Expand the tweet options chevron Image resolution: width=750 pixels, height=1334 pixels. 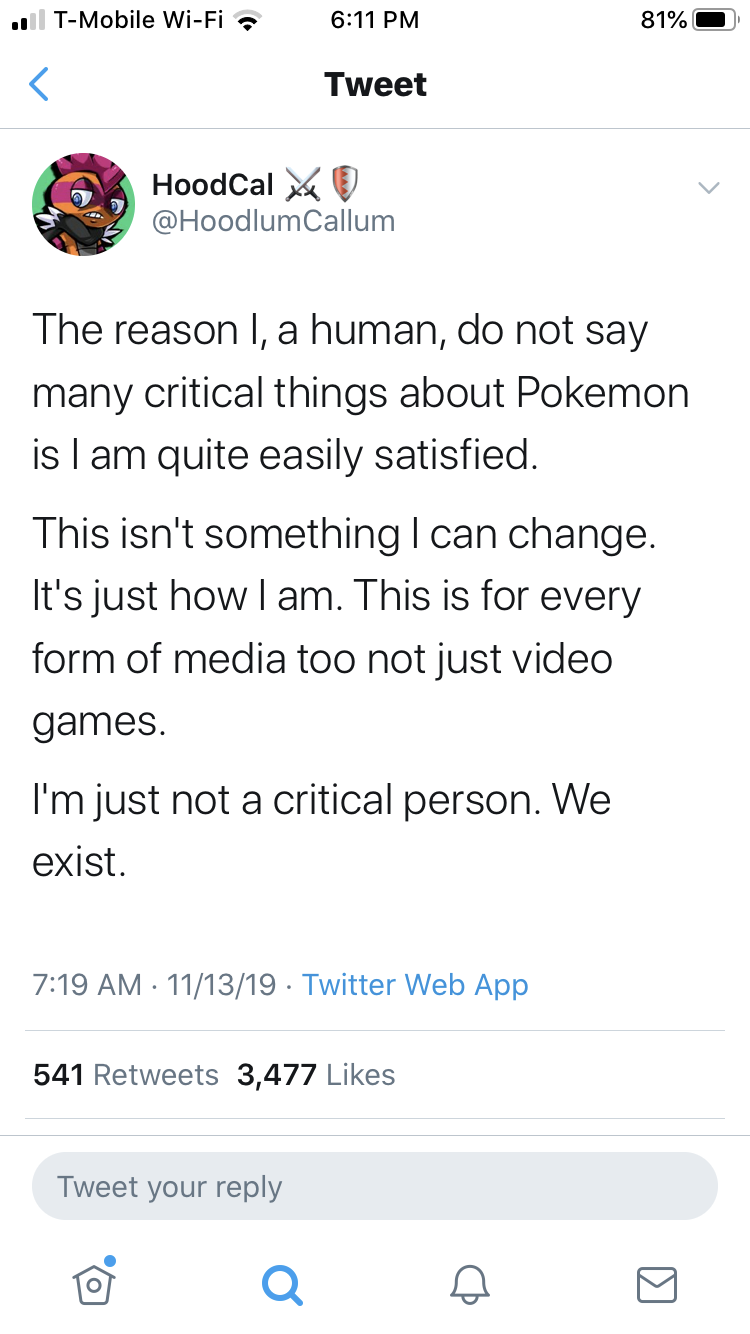pos(708,187)
